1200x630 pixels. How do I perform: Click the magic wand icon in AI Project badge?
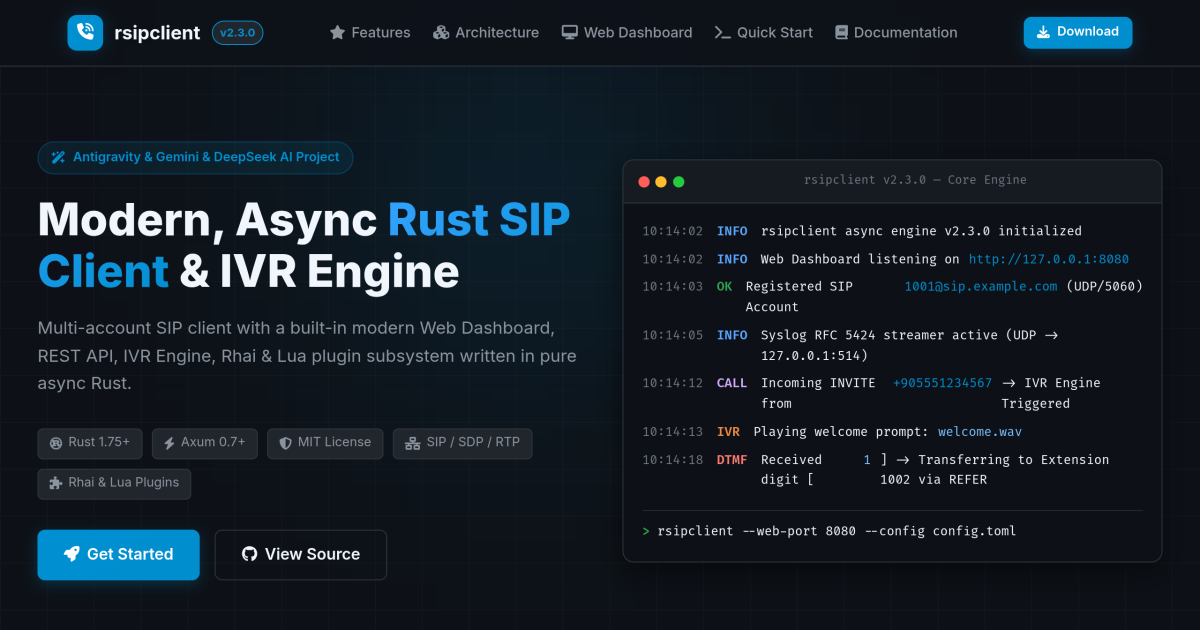58,157
